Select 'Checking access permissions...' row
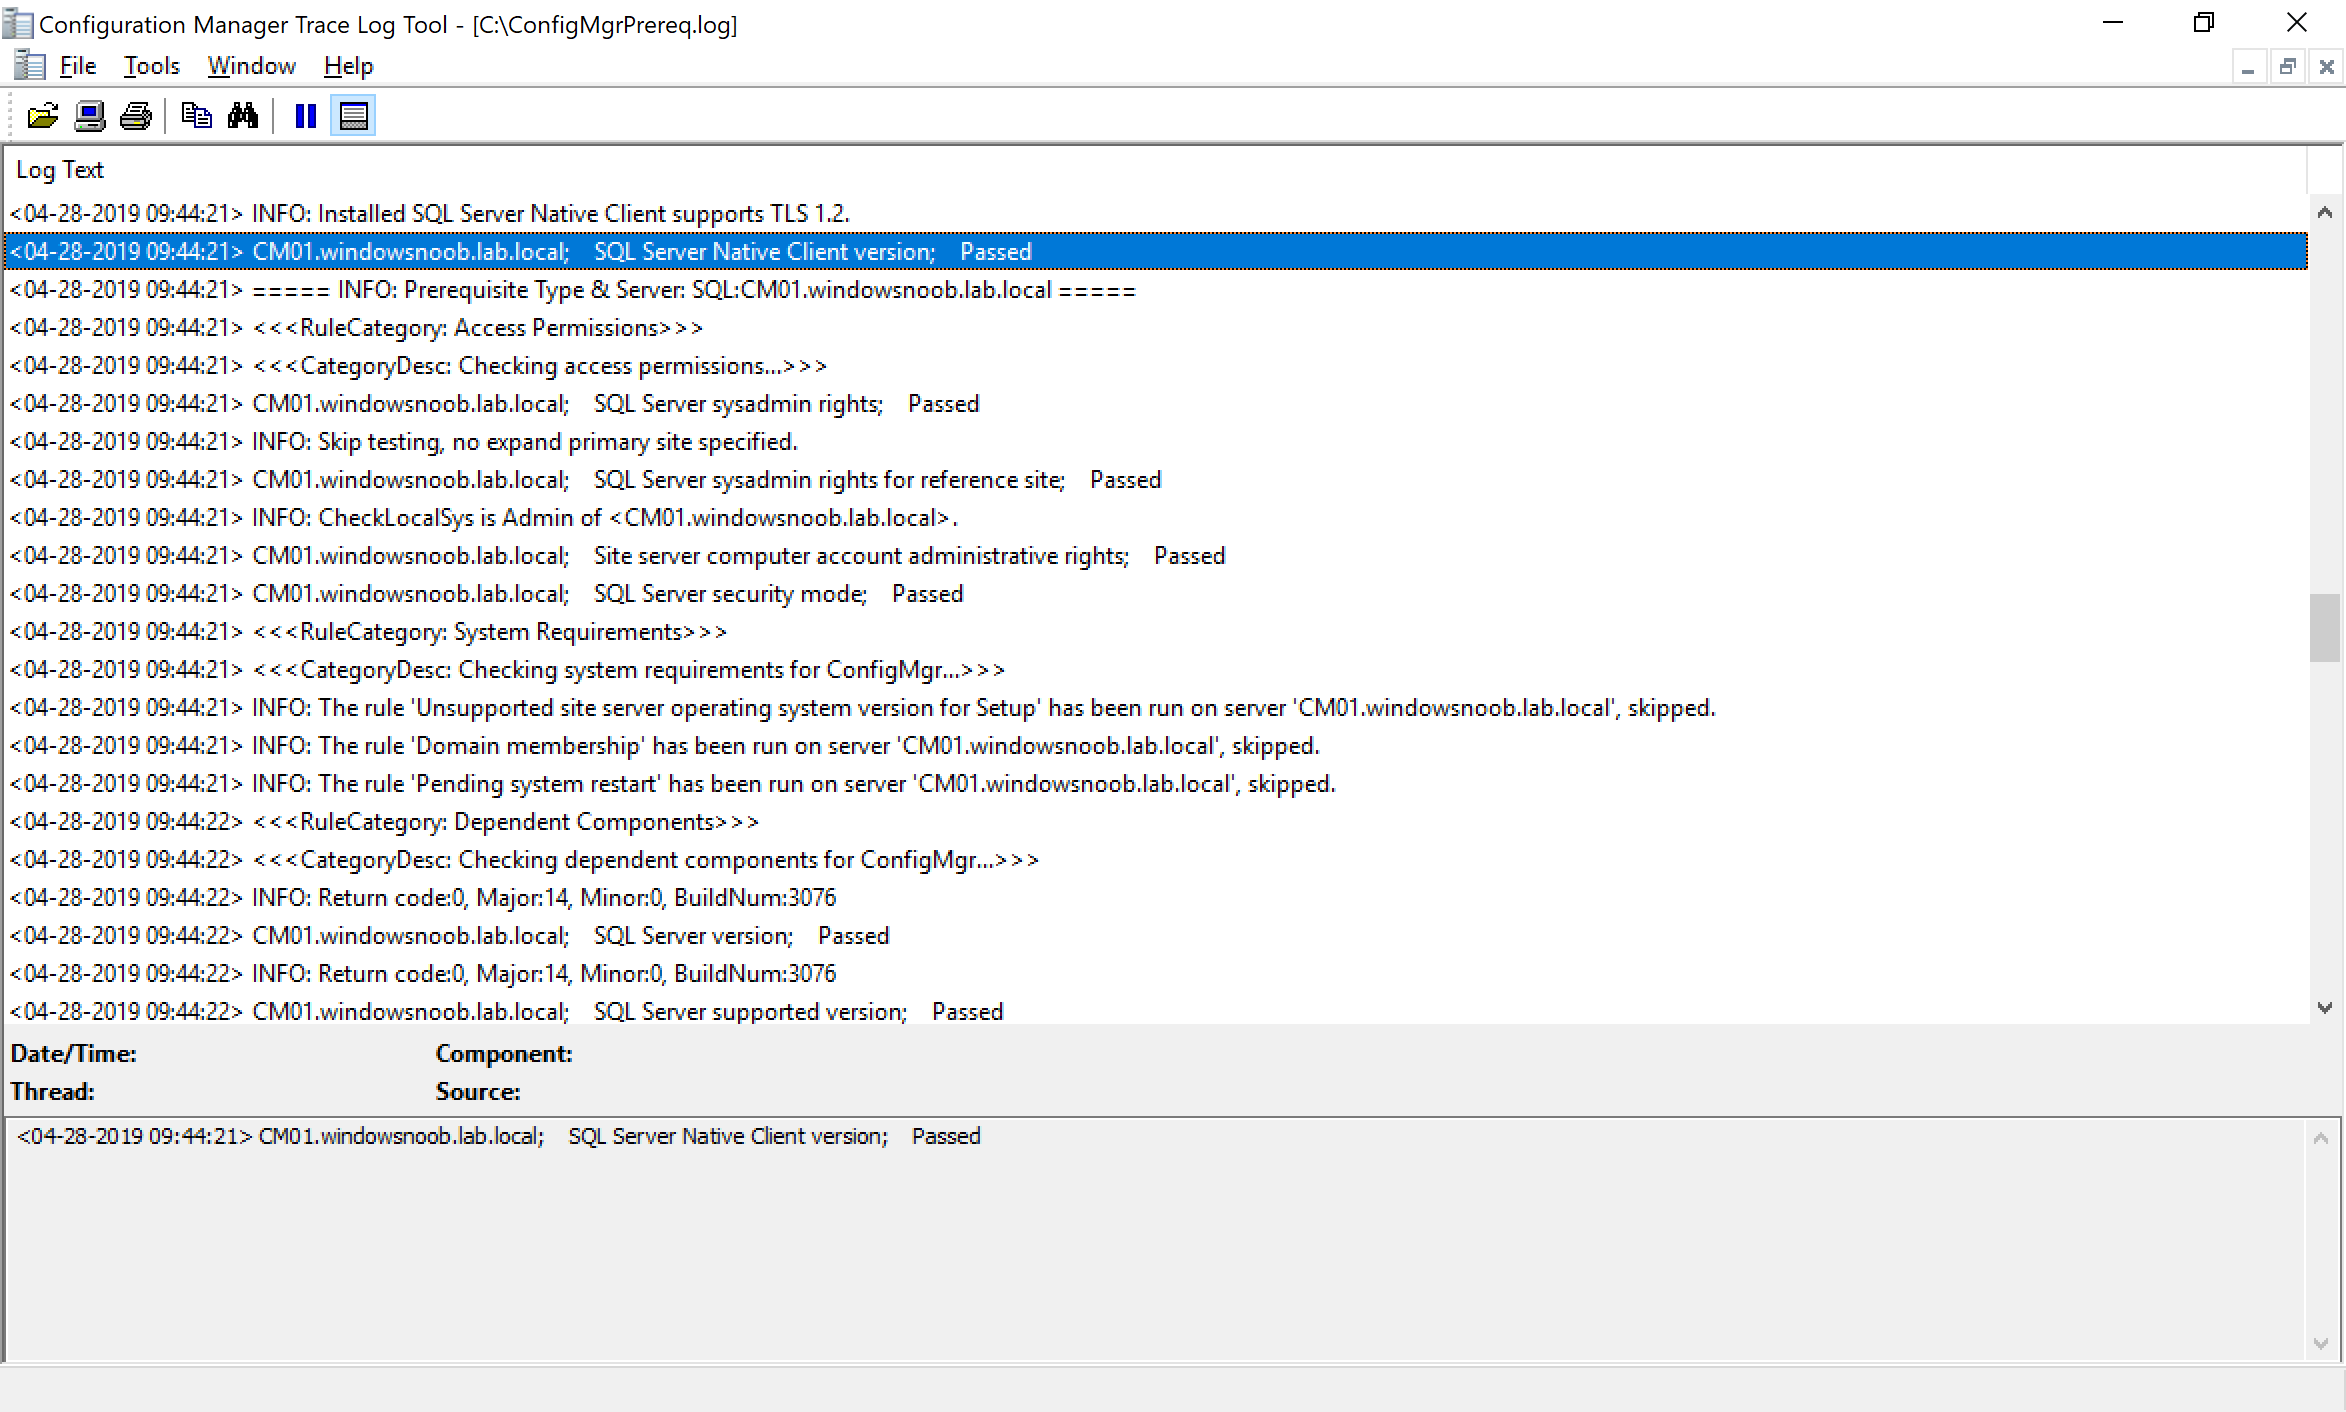The width and height of the screenshot is (2346, 1412). pyautogui.click(x=1156, y=366)
